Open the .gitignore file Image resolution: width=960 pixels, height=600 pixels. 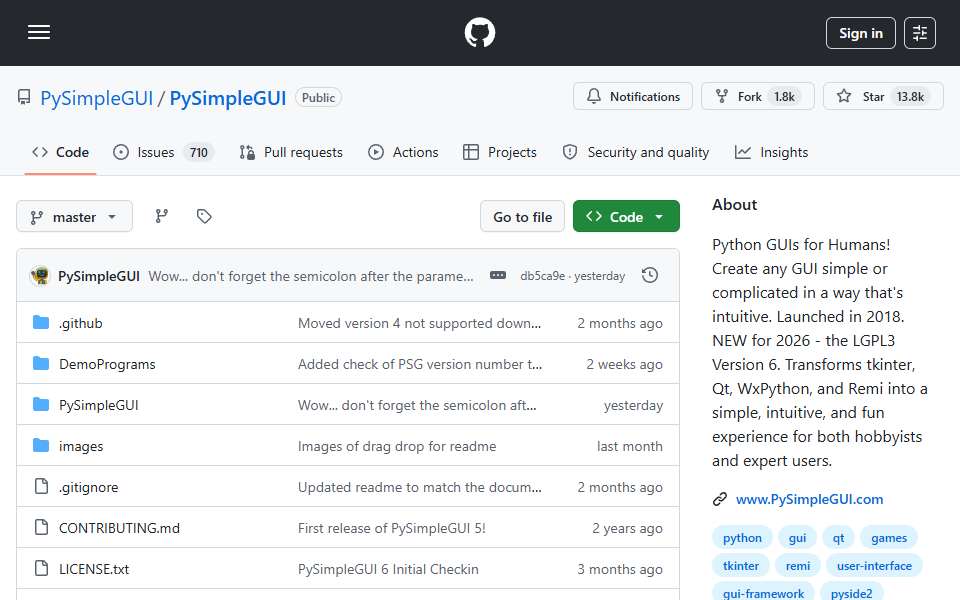pos(89,487)
